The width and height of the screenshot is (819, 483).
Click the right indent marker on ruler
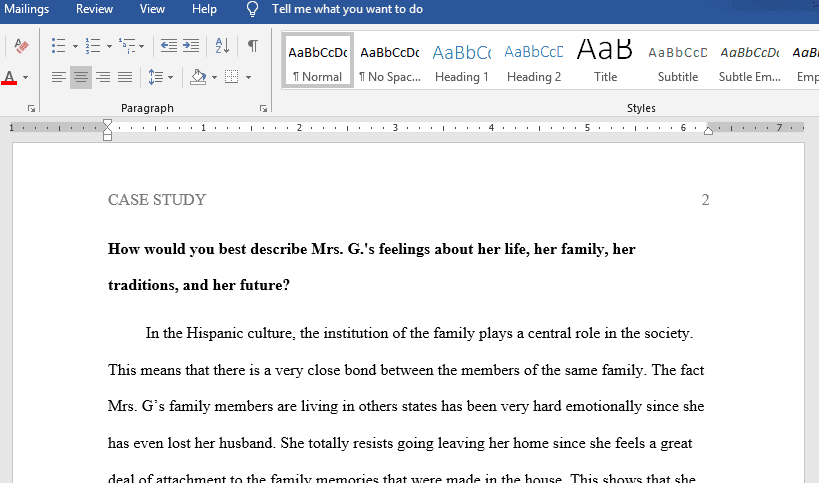pyautogui.click(x=708, y=131)
